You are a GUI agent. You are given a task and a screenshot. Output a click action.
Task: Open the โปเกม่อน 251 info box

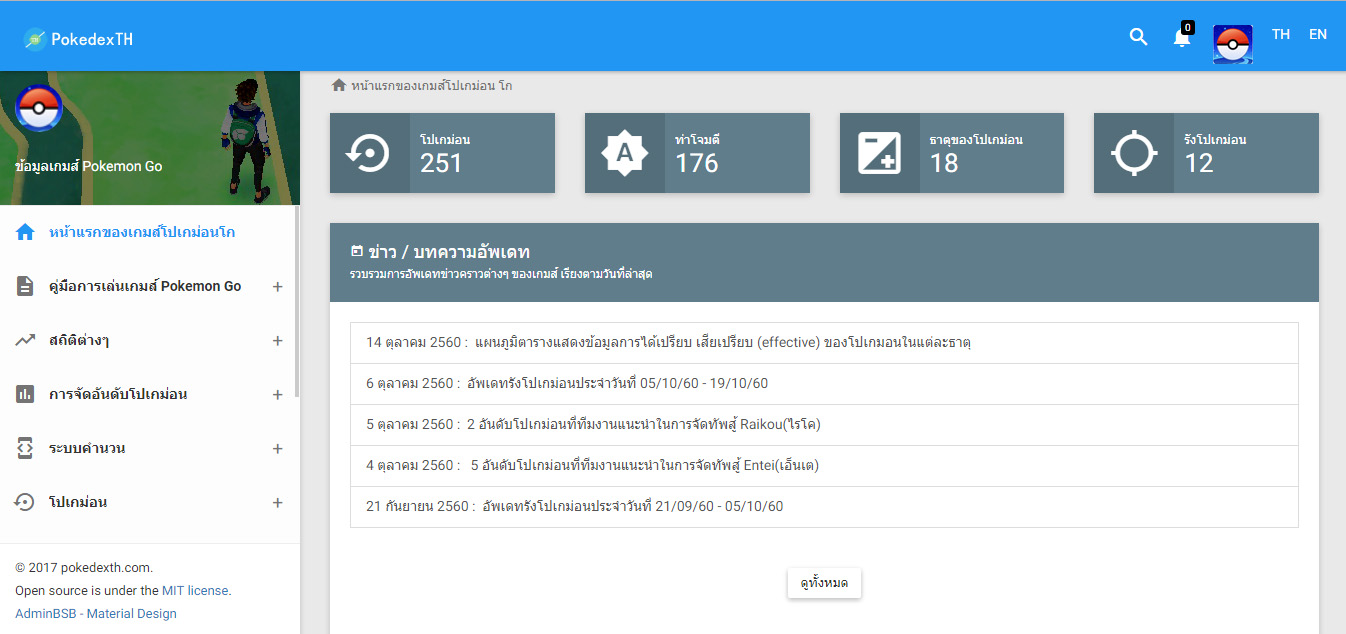coord(442,153)
